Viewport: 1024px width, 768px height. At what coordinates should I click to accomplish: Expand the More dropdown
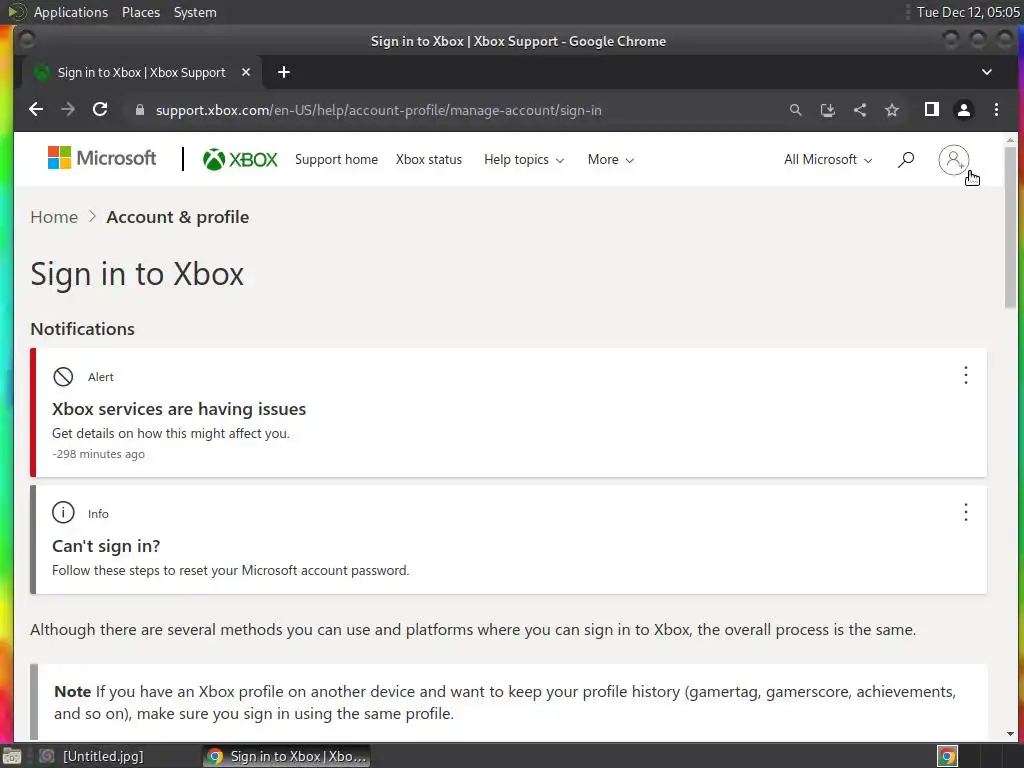tap(611, 160)
